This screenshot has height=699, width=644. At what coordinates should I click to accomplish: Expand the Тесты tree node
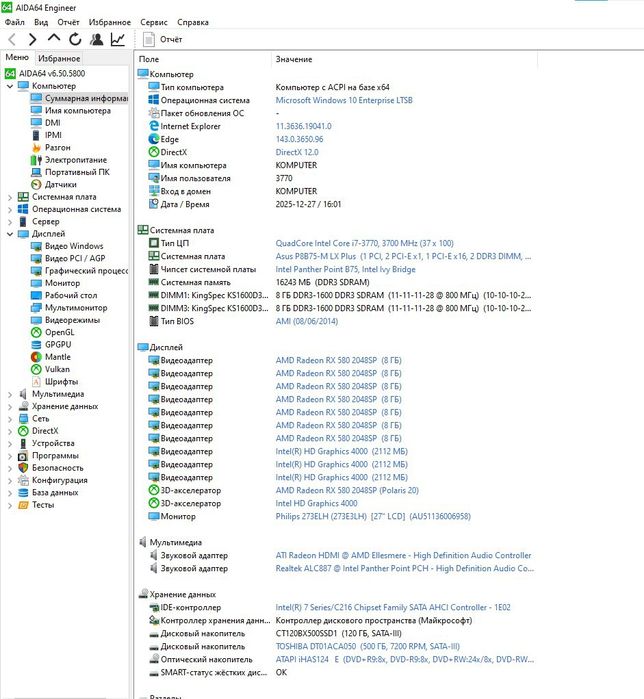(x=10, y=505)
